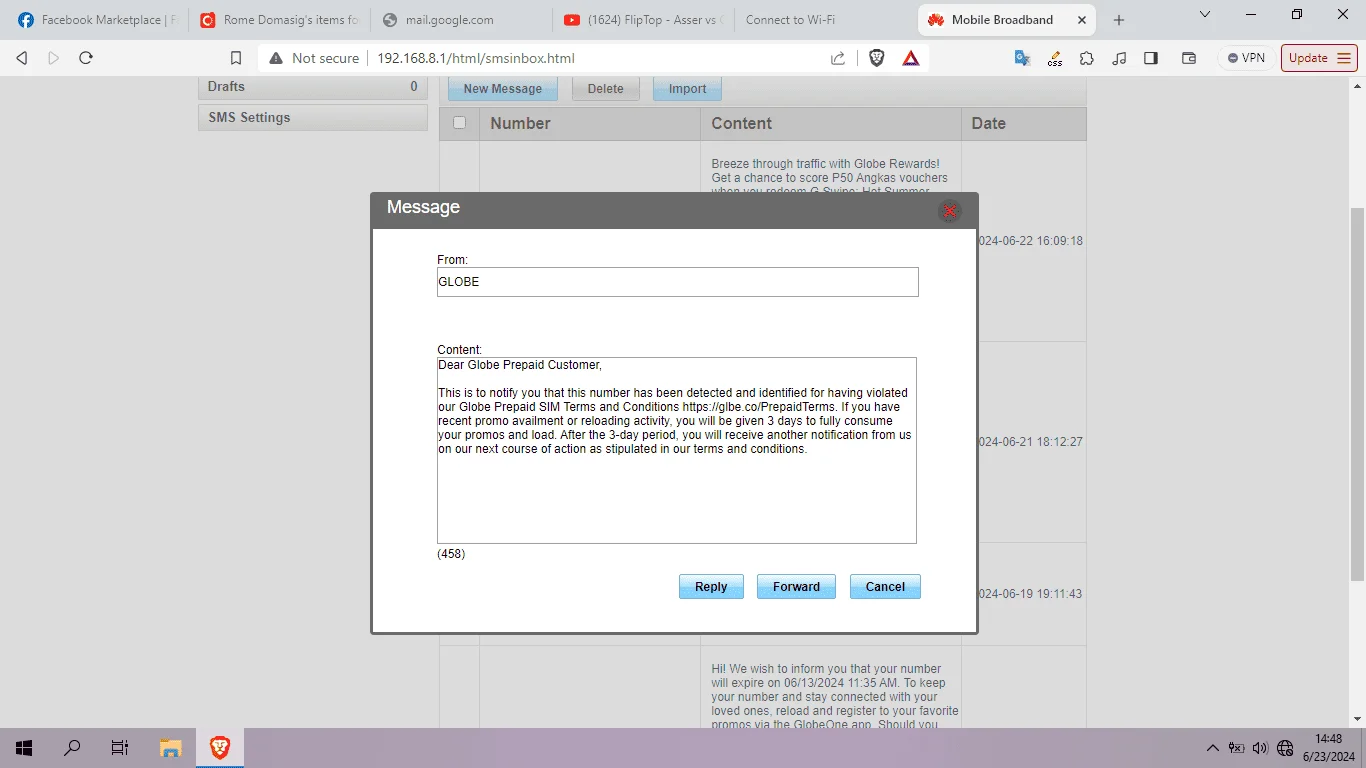Open Brave Shields lion icon
Image resolution: width=1366 pixels, height=768 pixels.
(x=877, y=58)
